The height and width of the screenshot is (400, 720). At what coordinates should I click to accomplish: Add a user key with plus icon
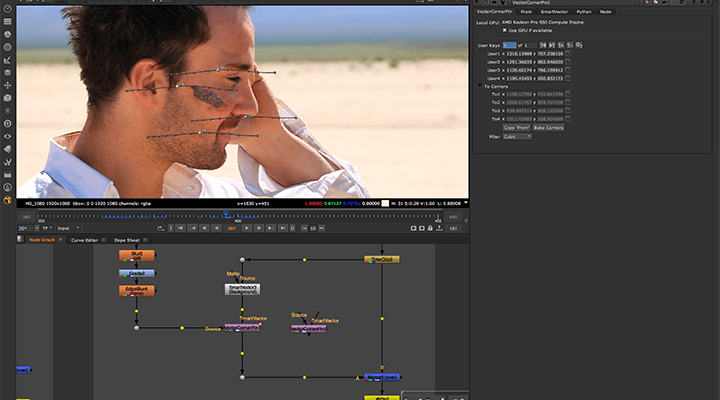click(x=561, y=45)
